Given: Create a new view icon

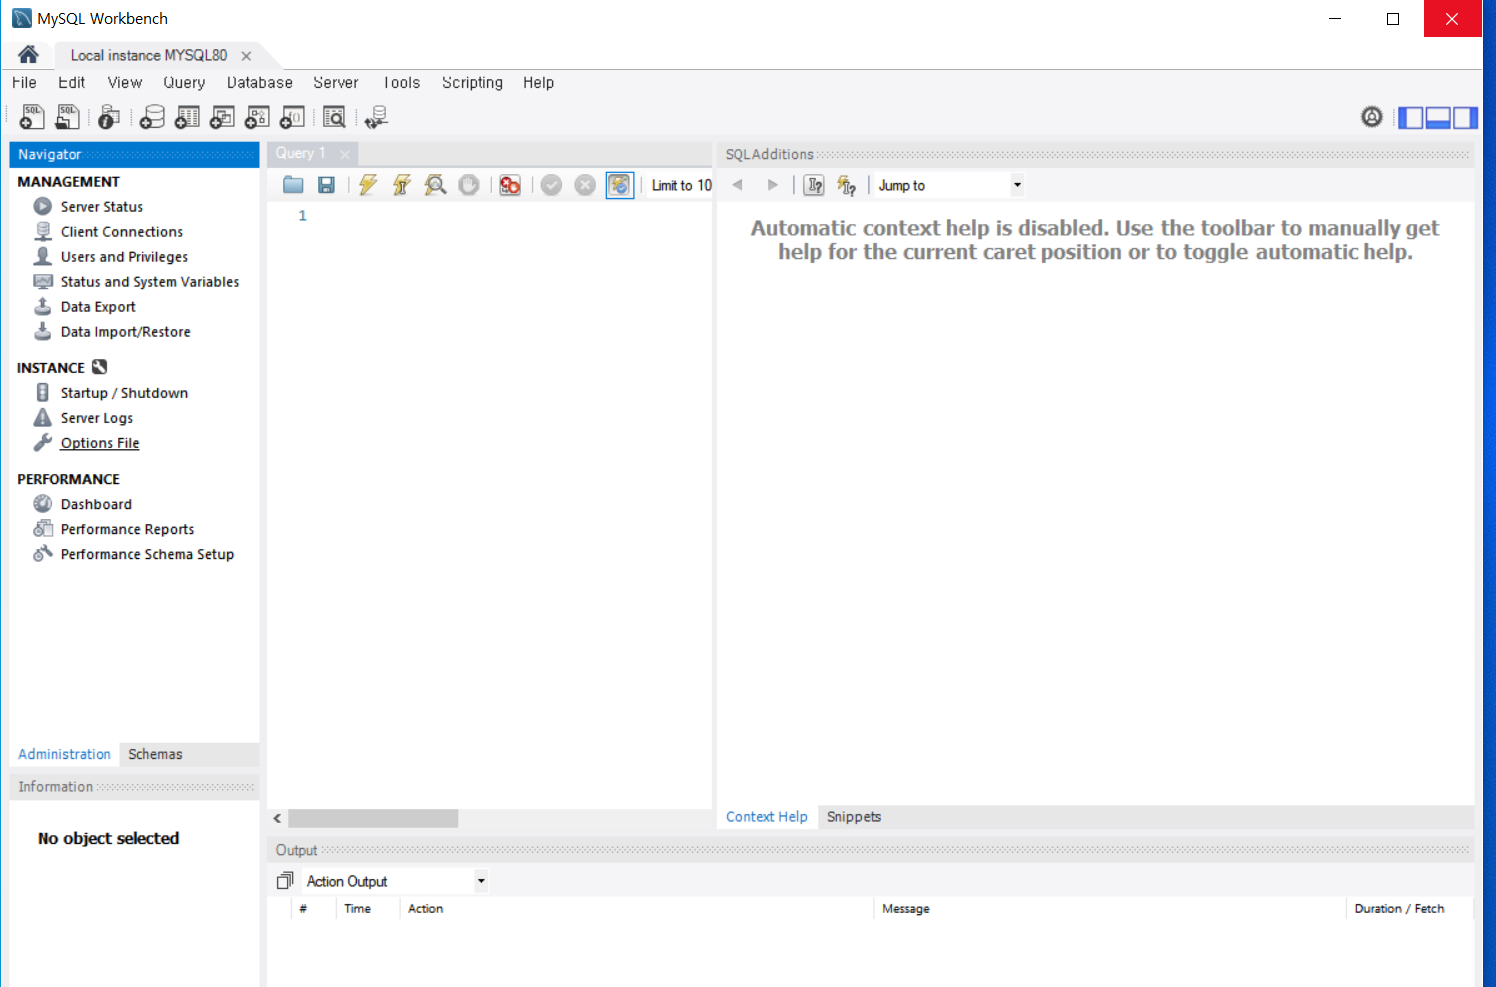Looking at the screenshot, I should tap(222, 117).
